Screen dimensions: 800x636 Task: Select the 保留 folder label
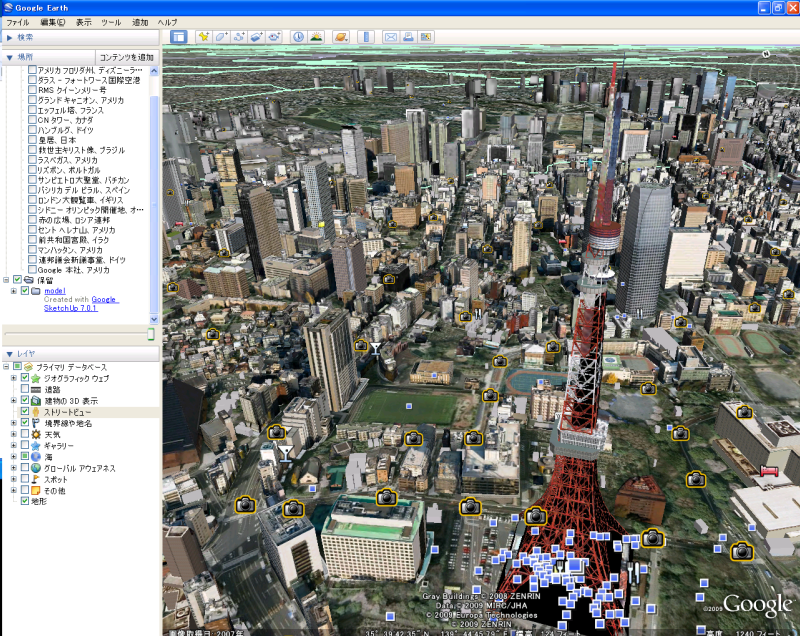click(x=45, y=280)
